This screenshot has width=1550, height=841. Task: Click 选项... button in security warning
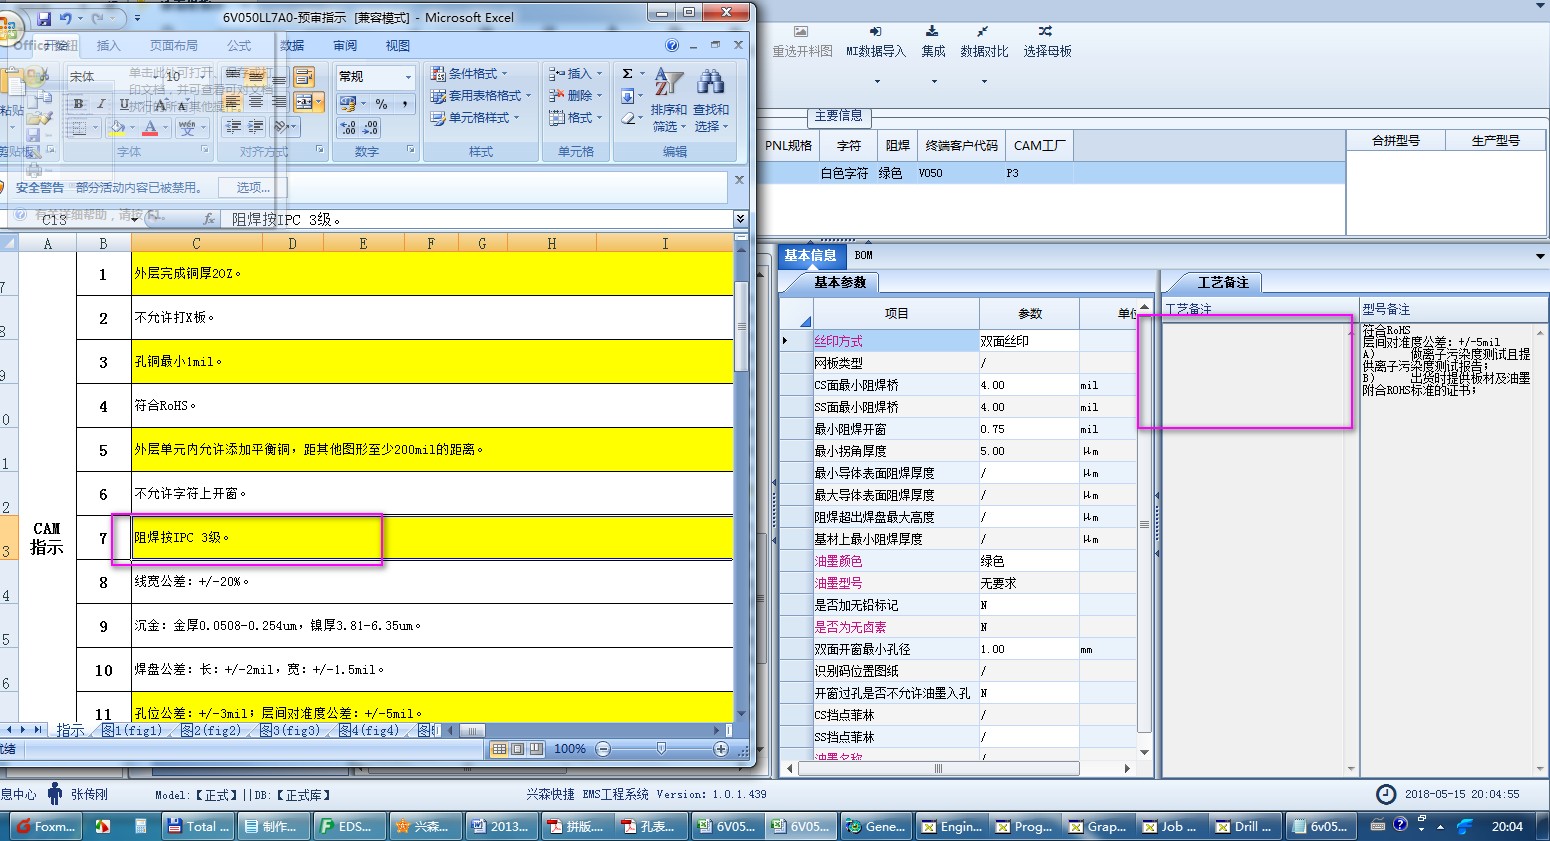253,188
